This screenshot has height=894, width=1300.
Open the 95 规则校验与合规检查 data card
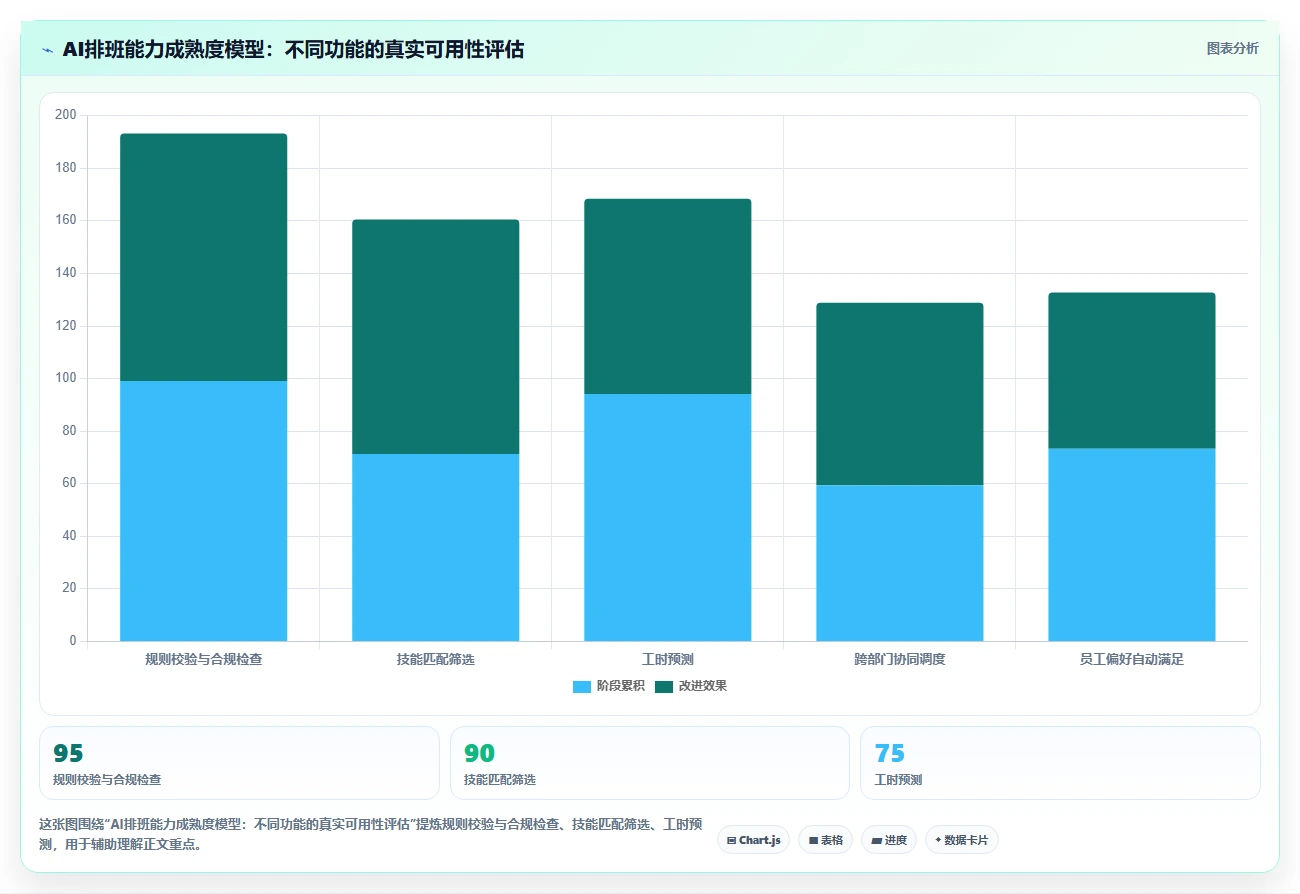[239, 763]
